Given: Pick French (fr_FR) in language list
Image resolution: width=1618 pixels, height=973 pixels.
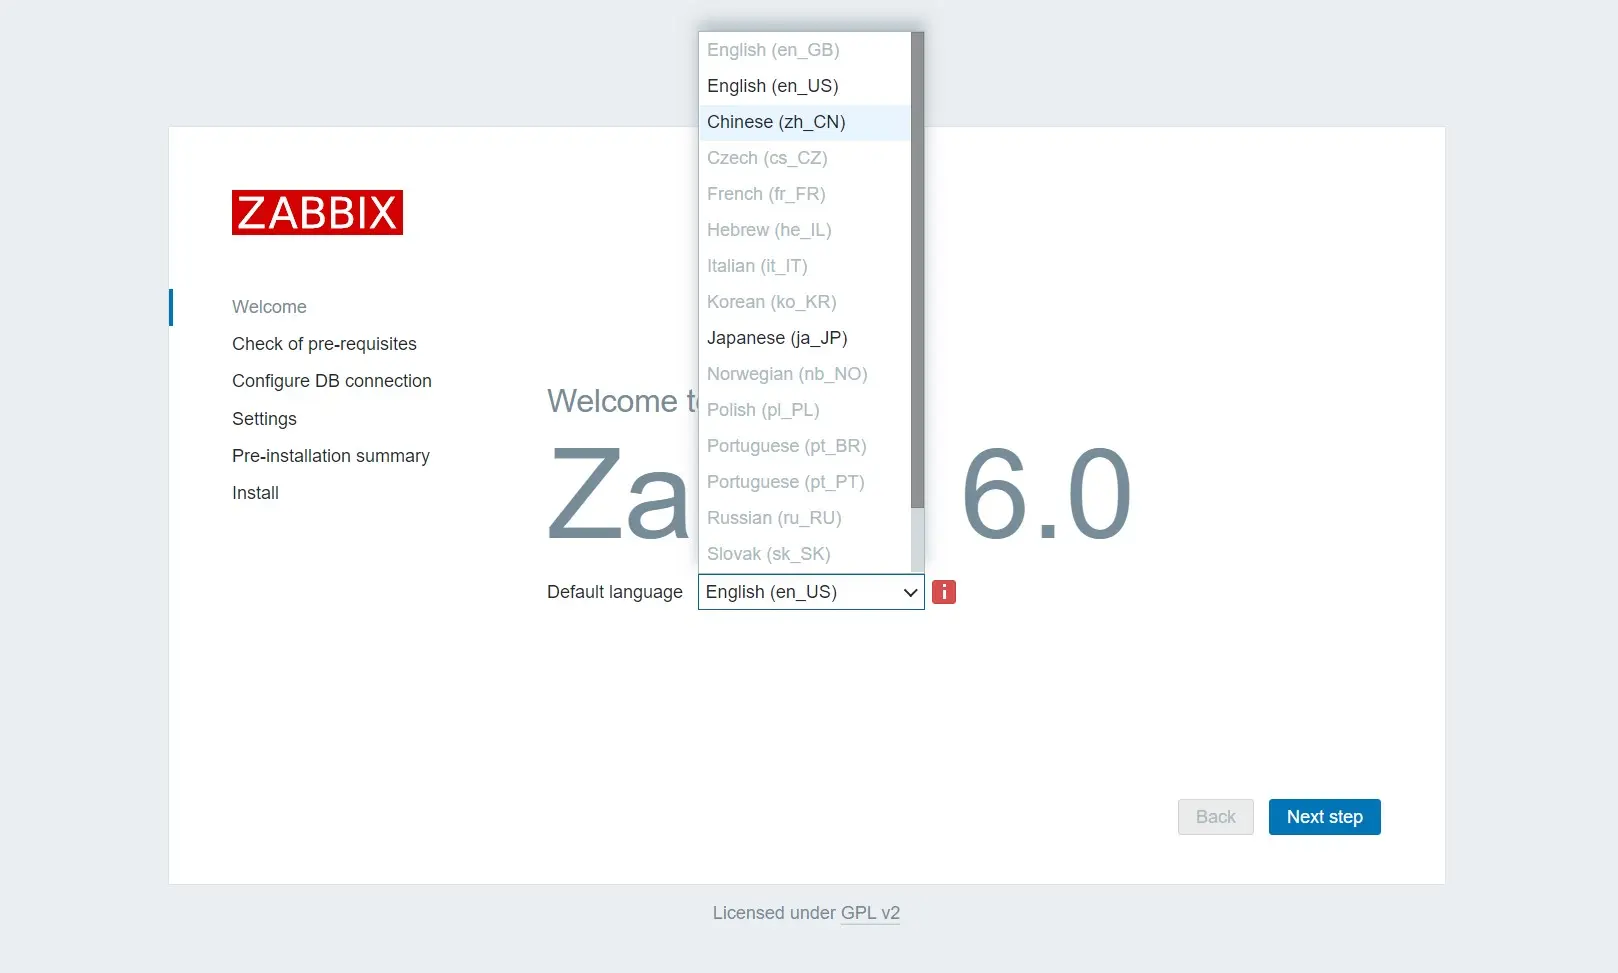Looking at the screenshot, I should 805,194.
